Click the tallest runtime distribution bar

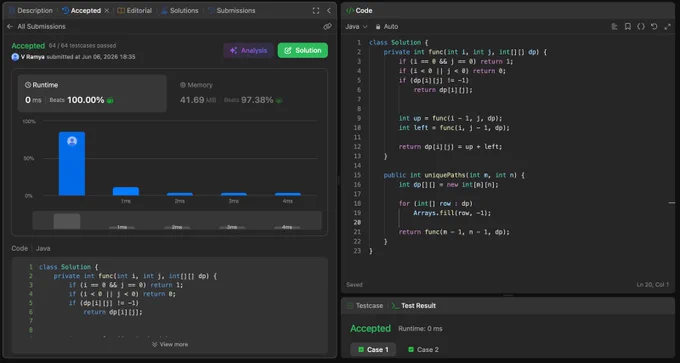72,164
